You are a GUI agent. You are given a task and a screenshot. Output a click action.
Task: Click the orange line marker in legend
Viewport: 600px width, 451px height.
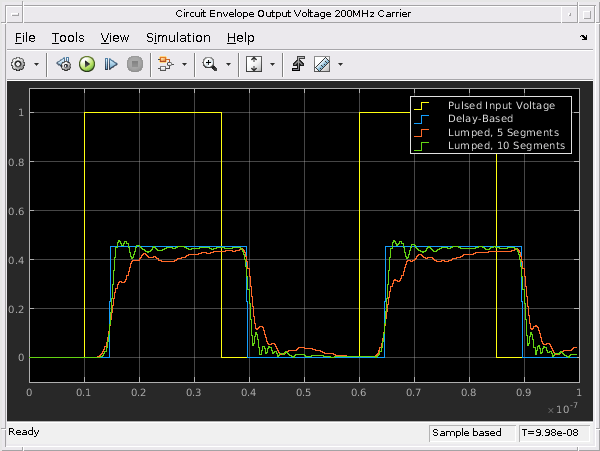click(x=421, y=133)
